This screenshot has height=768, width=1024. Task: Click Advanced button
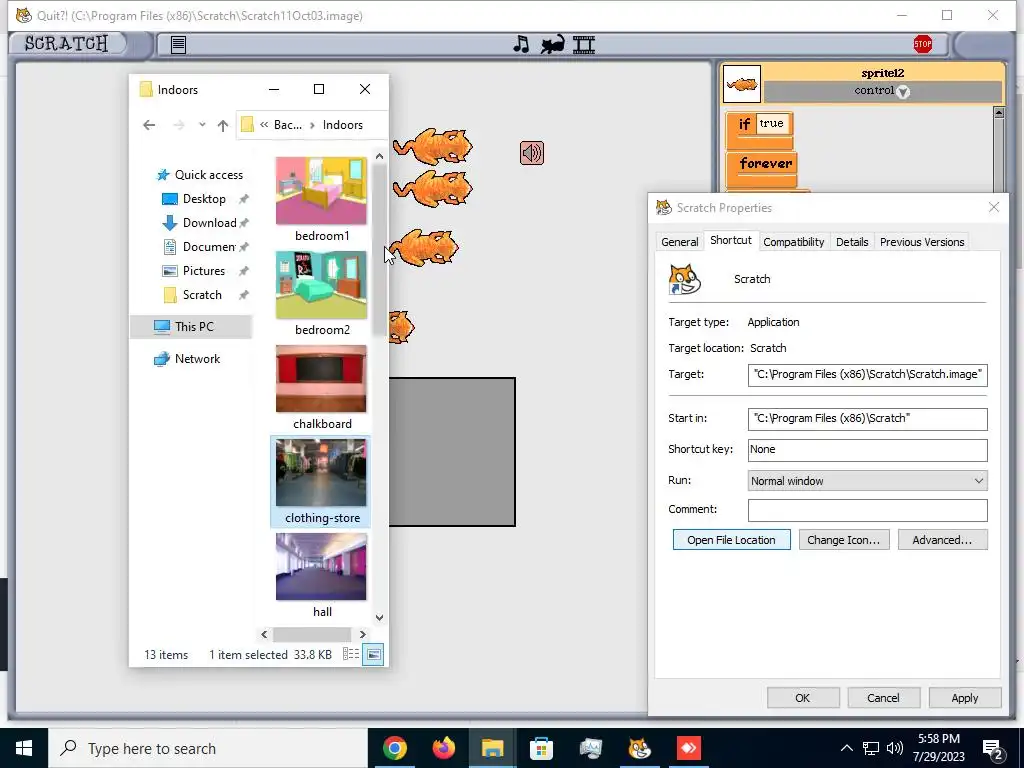pyautogui.click(x=942, y=539)
